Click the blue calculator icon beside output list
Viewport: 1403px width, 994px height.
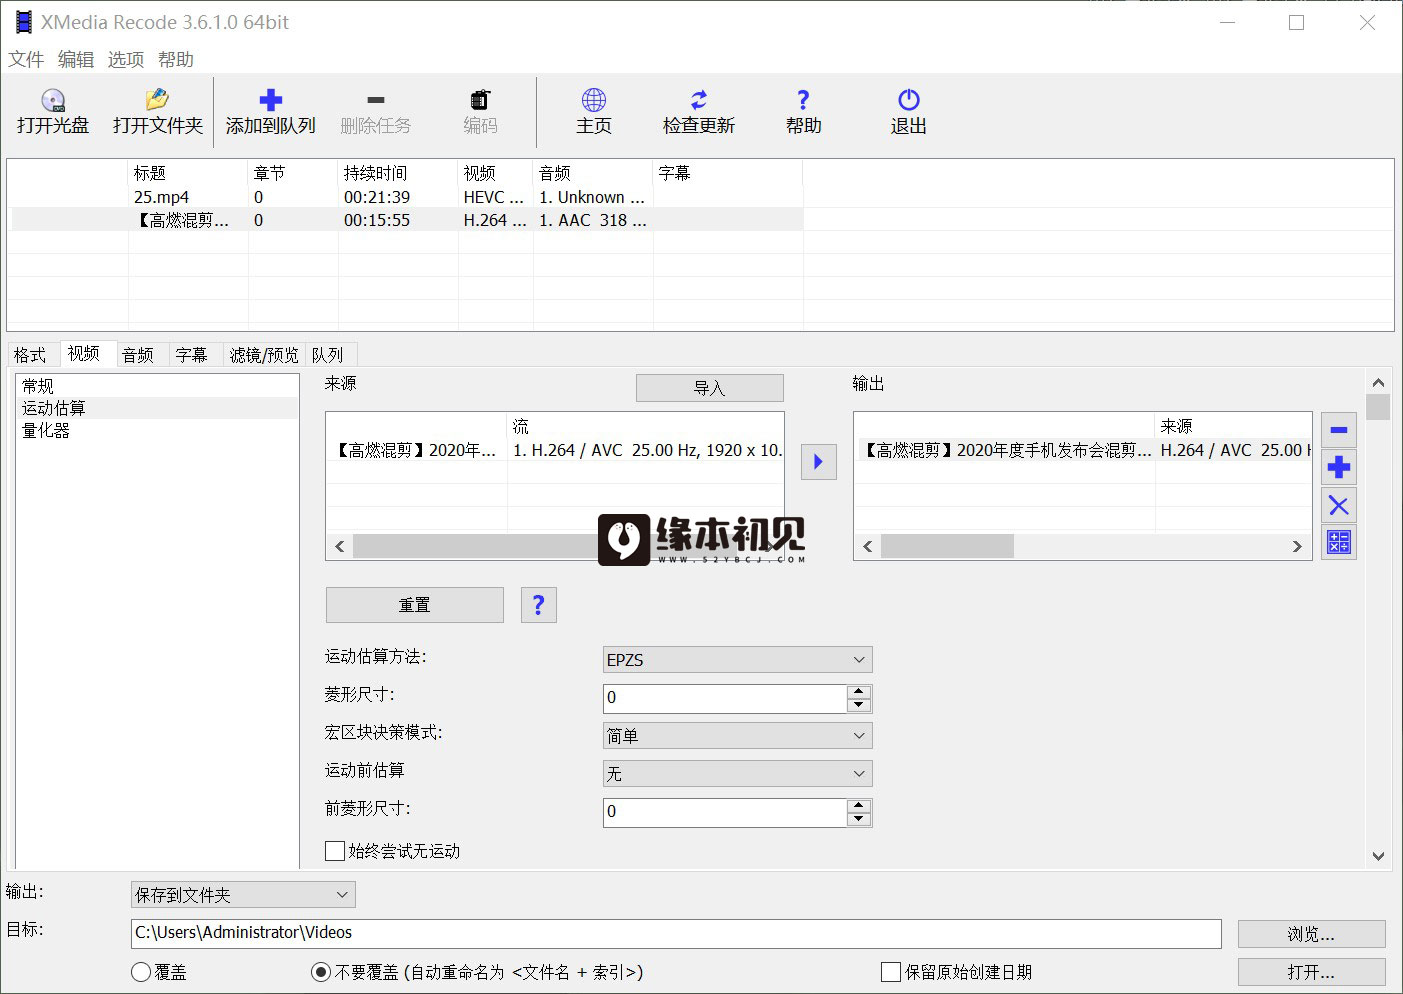[x=1339, y=542]
